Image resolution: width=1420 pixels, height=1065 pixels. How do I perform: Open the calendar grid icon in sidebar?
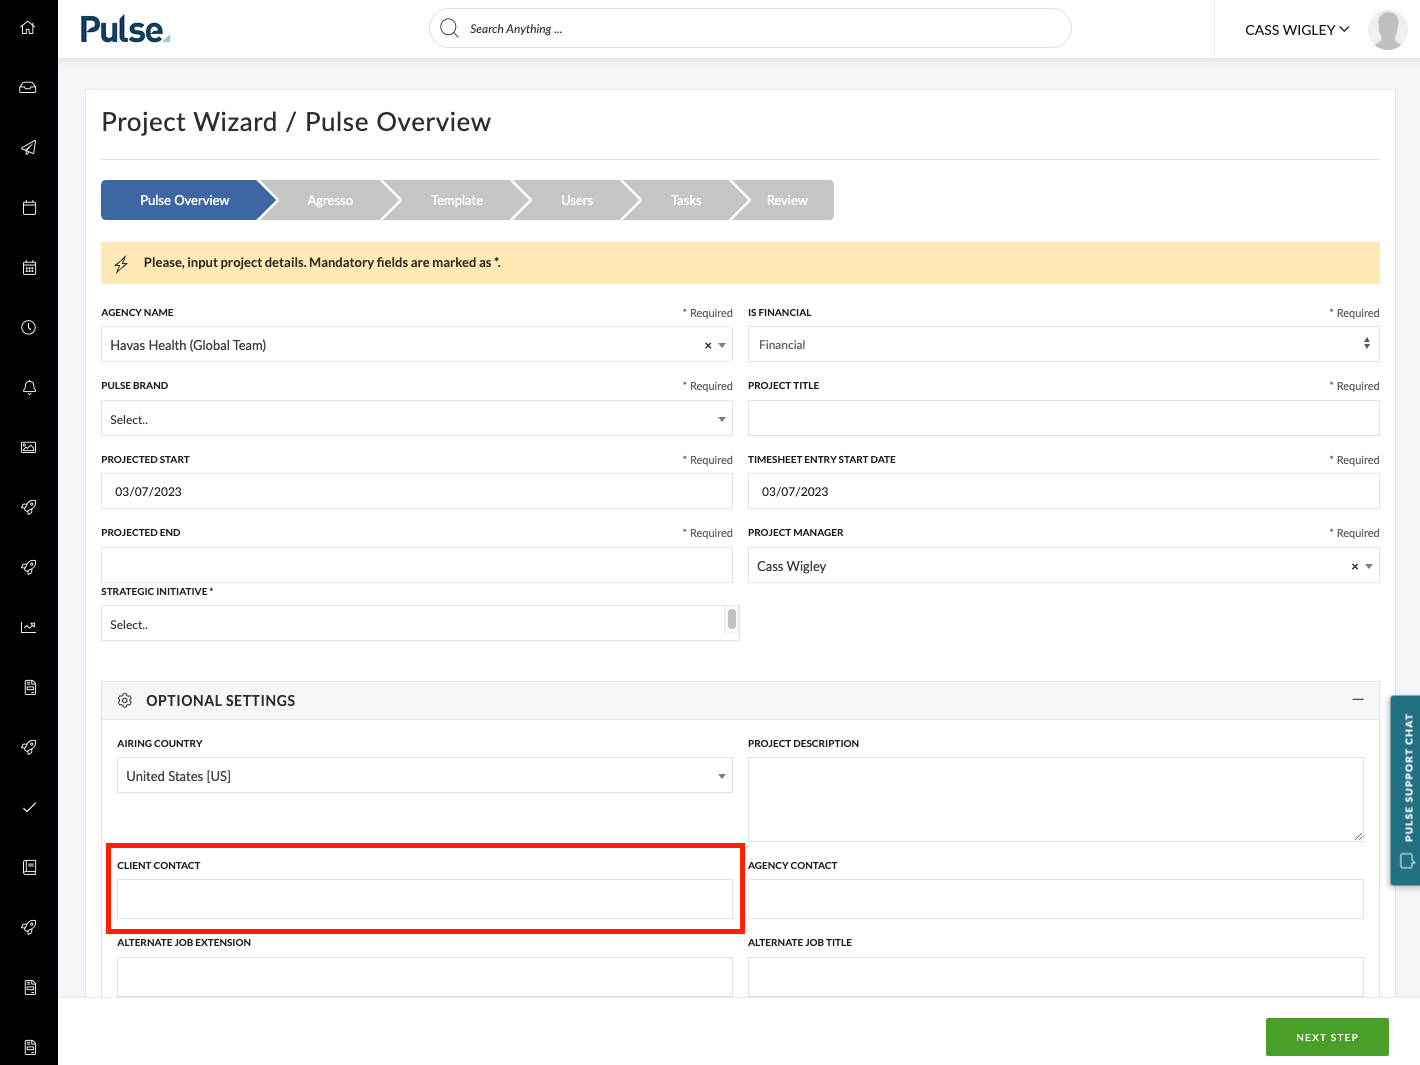point(29,268)
